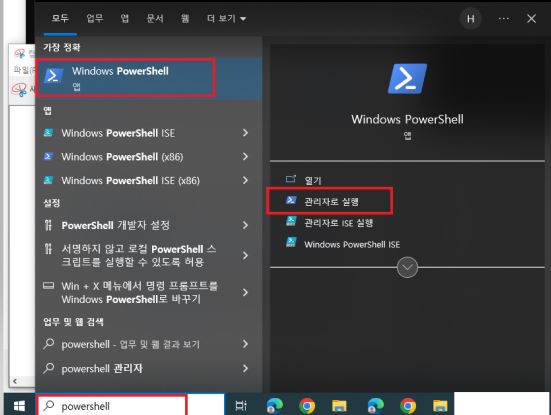Click the H account avatar

471,19
